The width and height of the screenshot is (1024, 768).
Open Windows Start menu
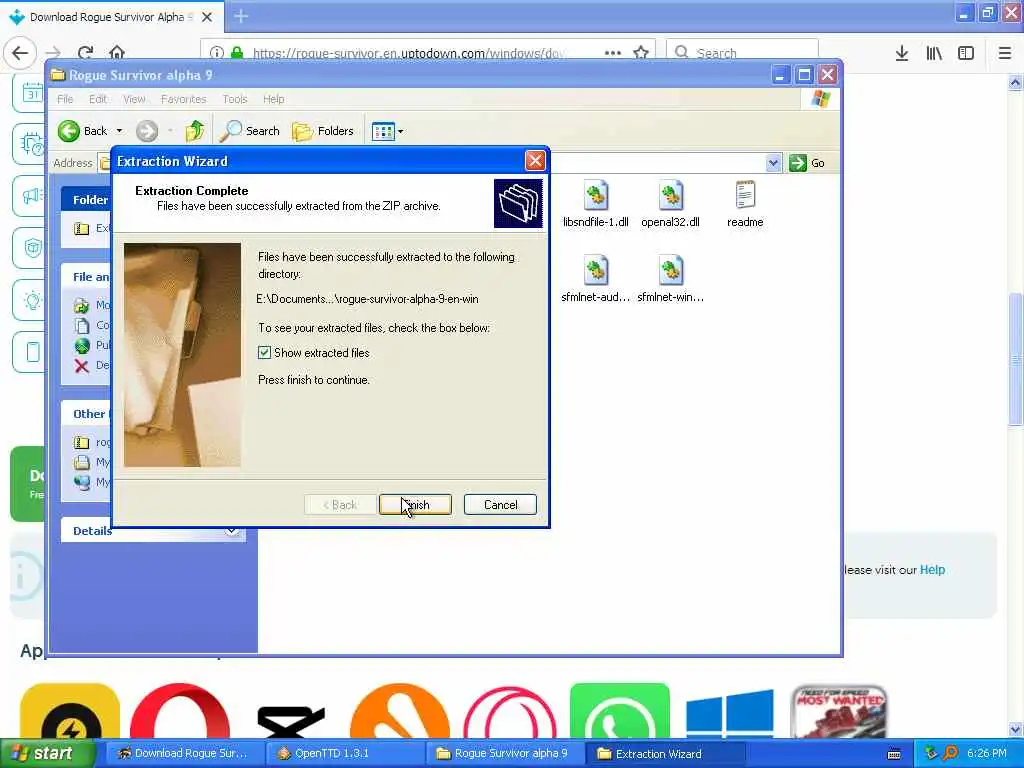coord(48,753)
